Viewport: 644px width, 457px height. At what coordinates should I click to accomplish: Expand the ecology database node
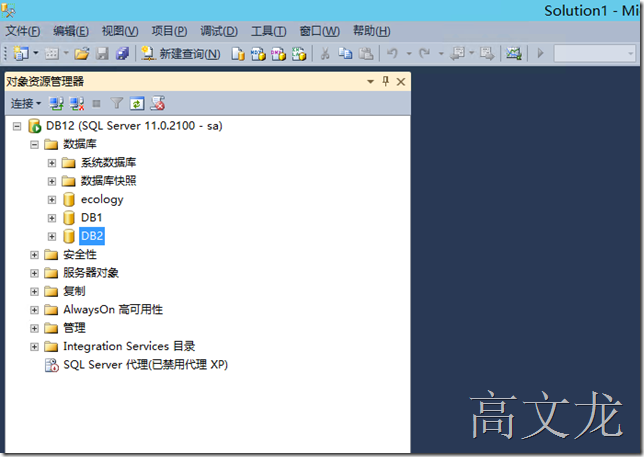tap(52, 200)
